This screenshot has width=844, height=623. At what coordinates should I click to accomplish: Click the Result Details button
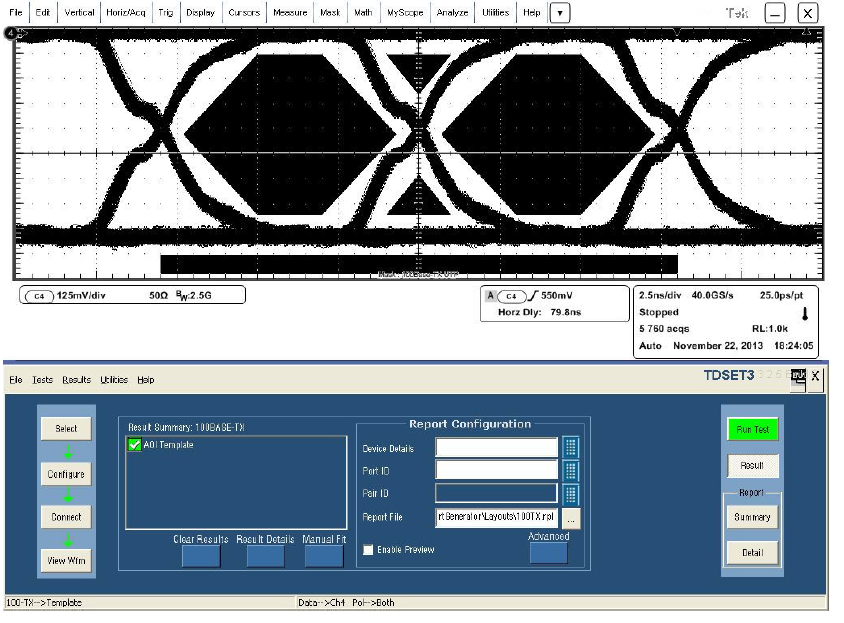tap(266, 556)
